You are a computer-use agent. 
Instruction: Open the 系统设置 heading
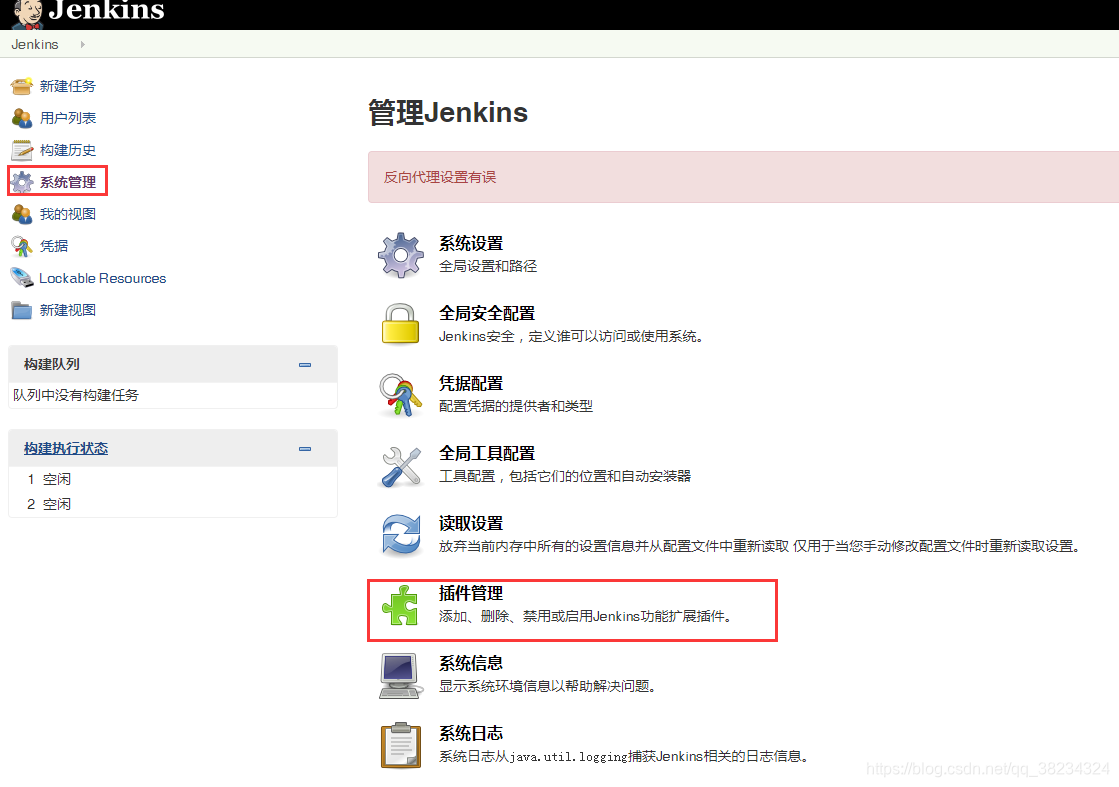[471, 243]
